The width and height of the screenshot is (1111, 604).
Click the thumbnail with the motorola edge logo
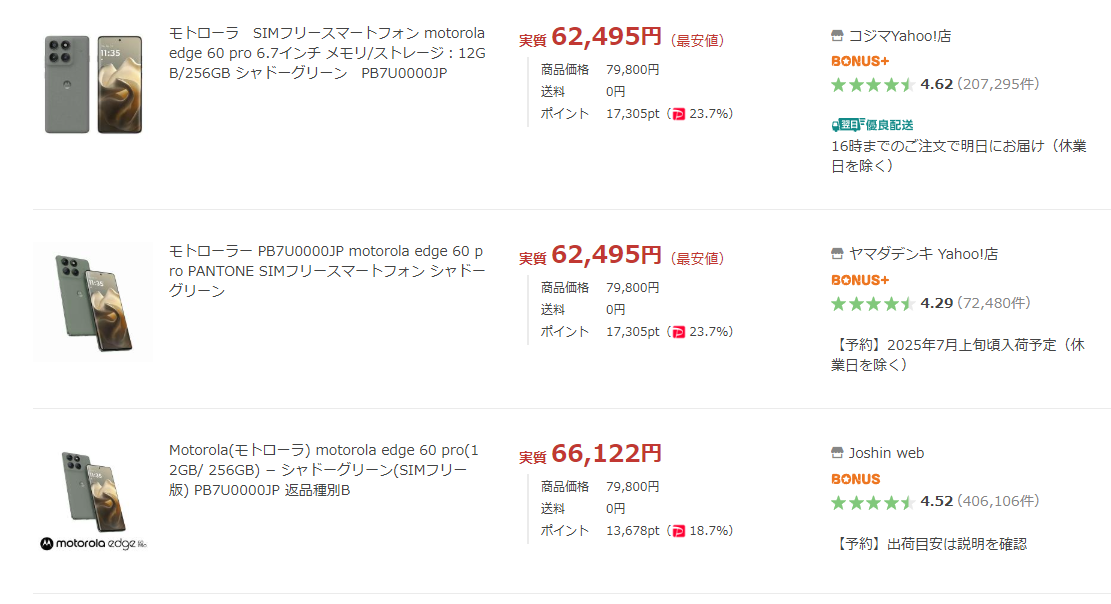pos(94,501)
